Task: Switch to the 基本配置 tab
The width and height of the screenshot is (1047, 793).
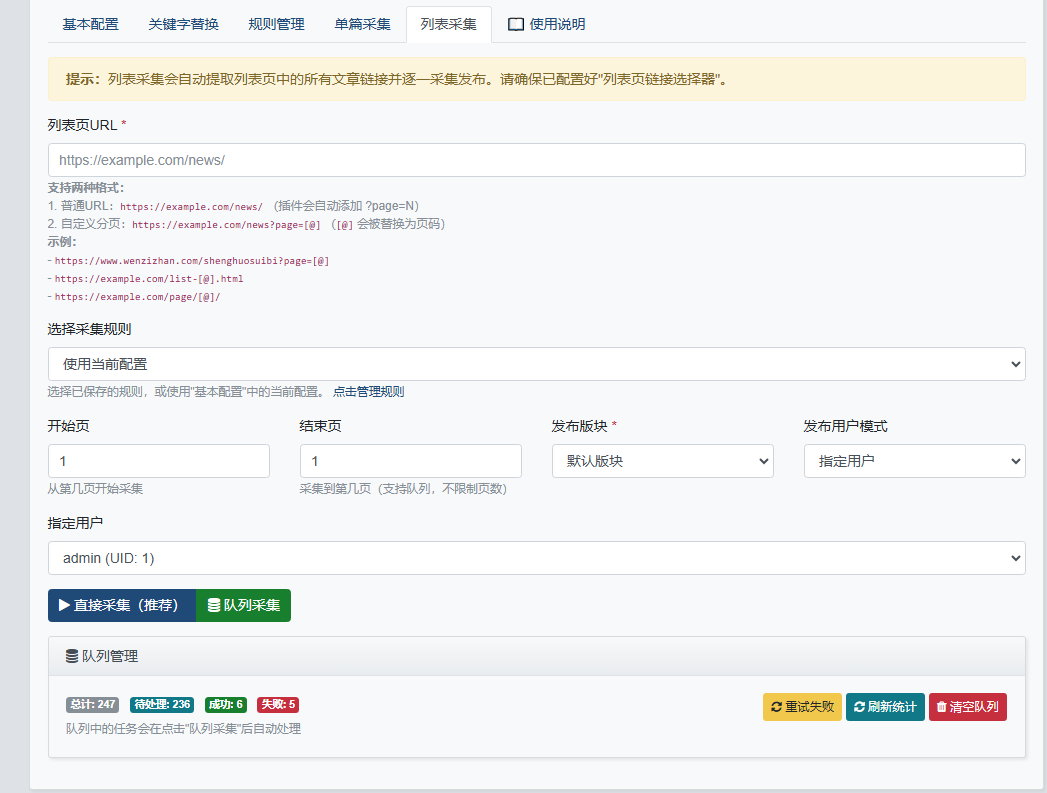Action: click(x=90, y=24)
